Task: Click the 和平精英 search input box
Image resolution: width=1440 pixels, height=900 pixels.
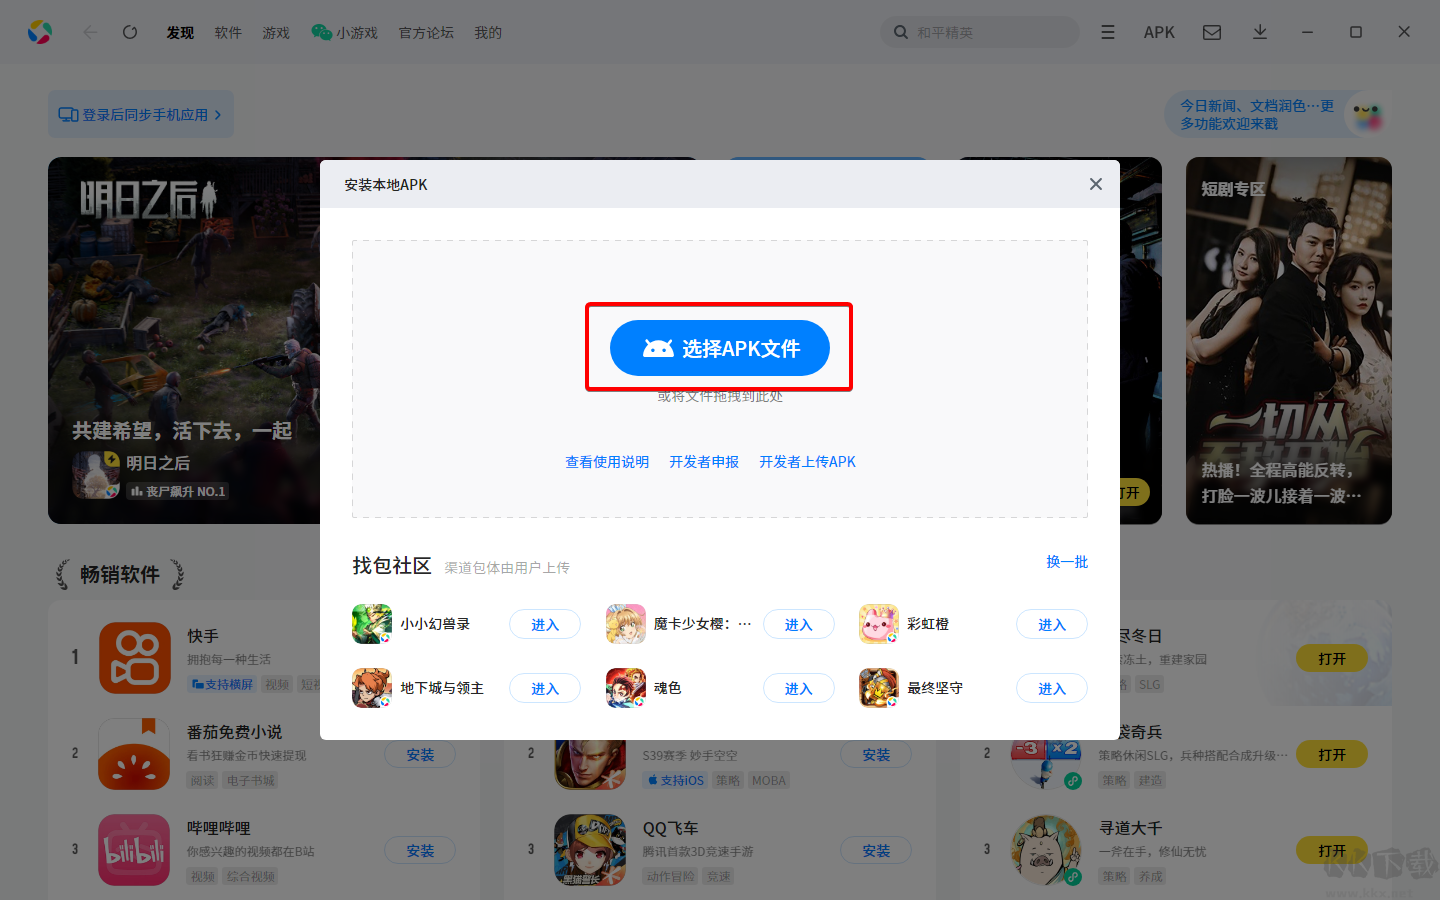Action: coord(980,32)
